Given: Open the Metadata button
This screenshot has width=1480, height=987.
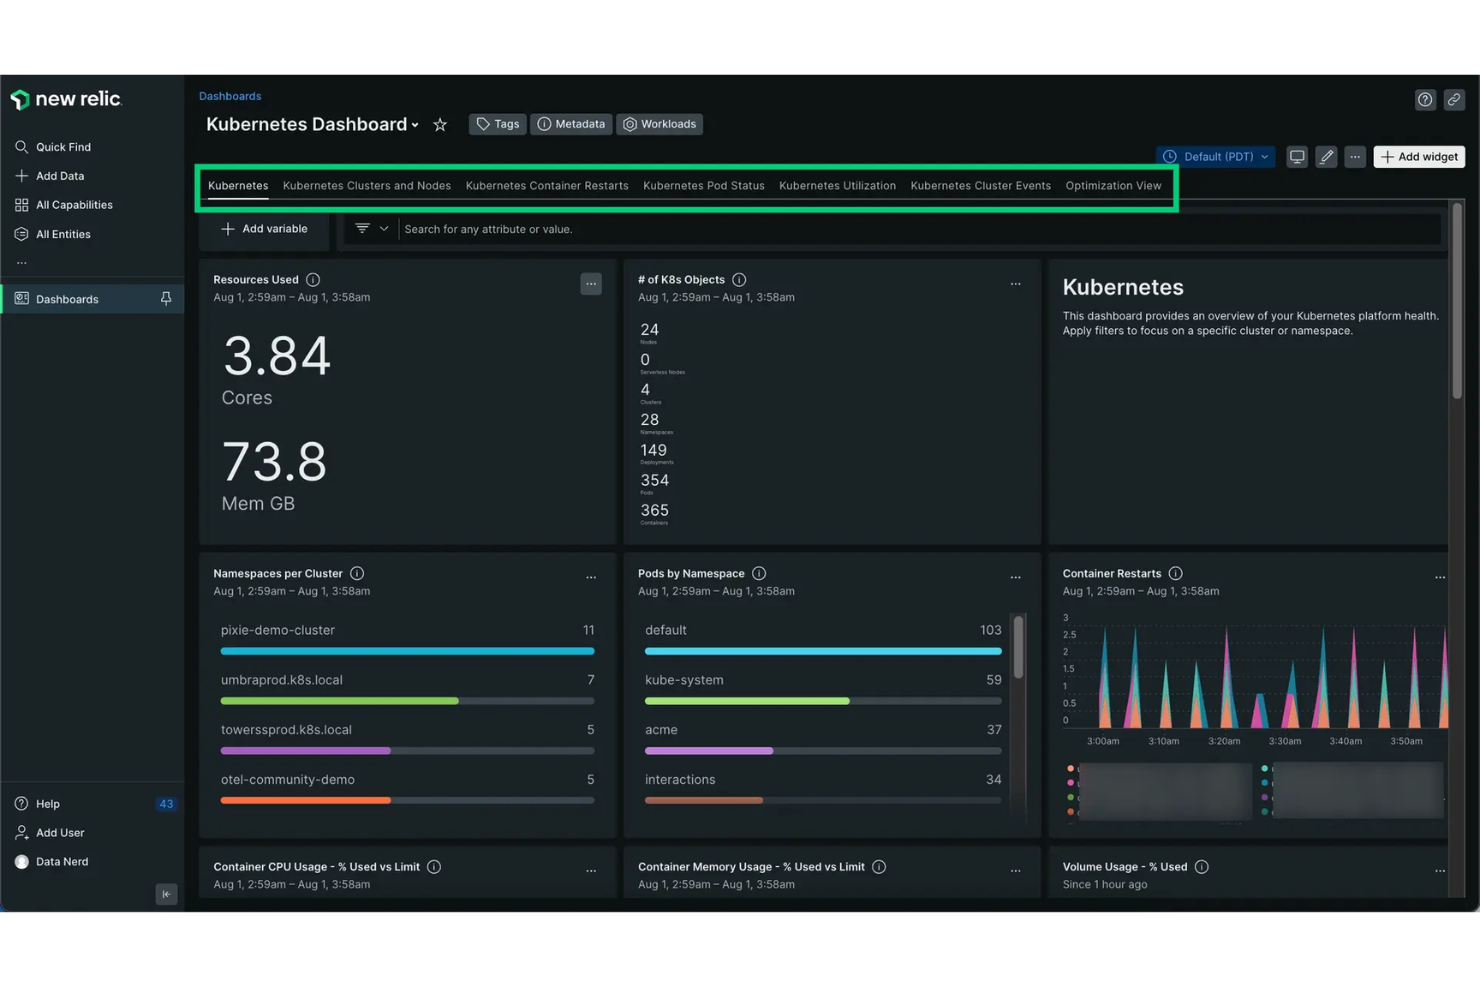Looking at the screenshot, I should coord(571,124).
